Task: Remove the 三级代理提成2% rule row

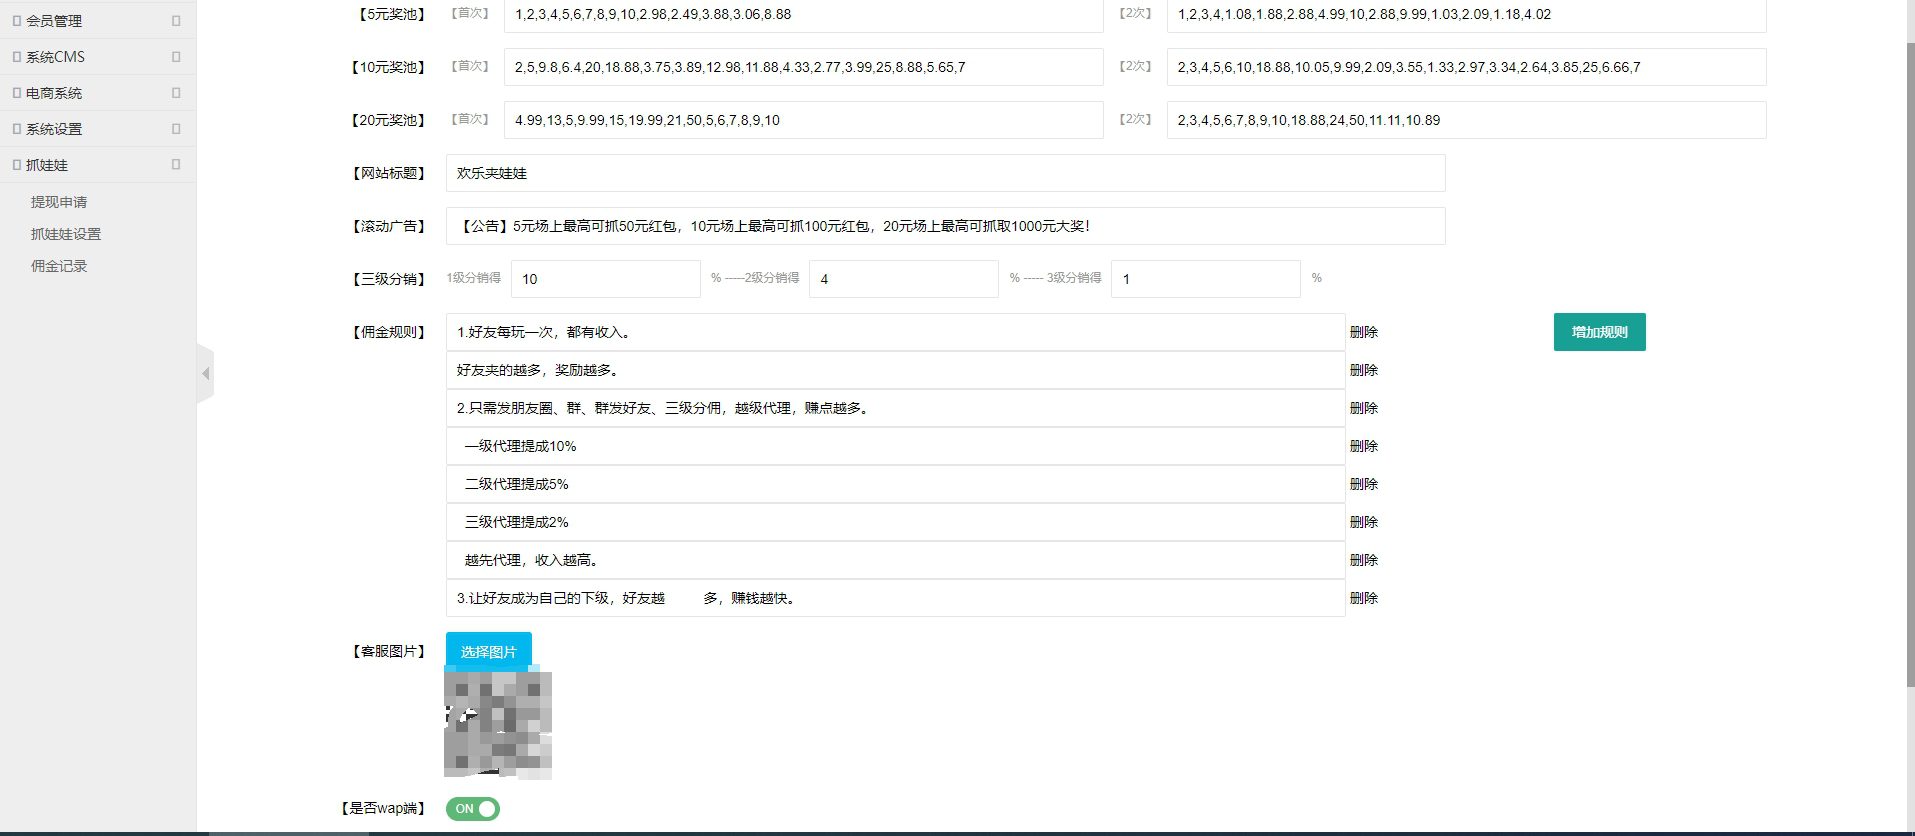Action: 1363,522
